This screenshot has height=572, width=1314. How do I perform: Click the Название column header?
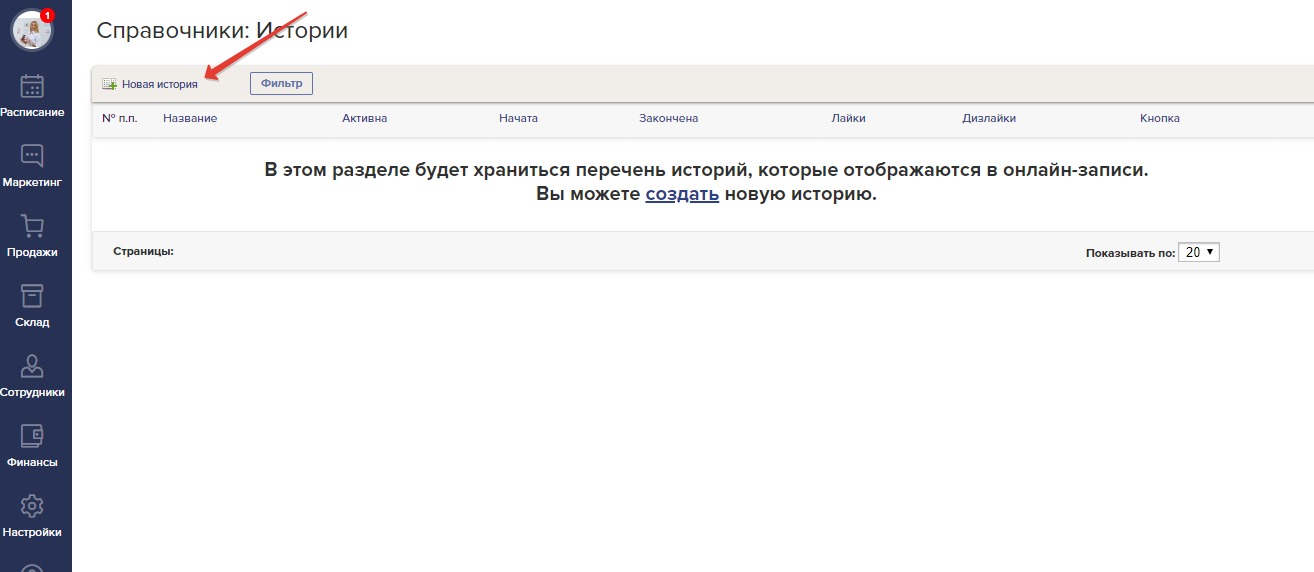(x=190, y=118)
